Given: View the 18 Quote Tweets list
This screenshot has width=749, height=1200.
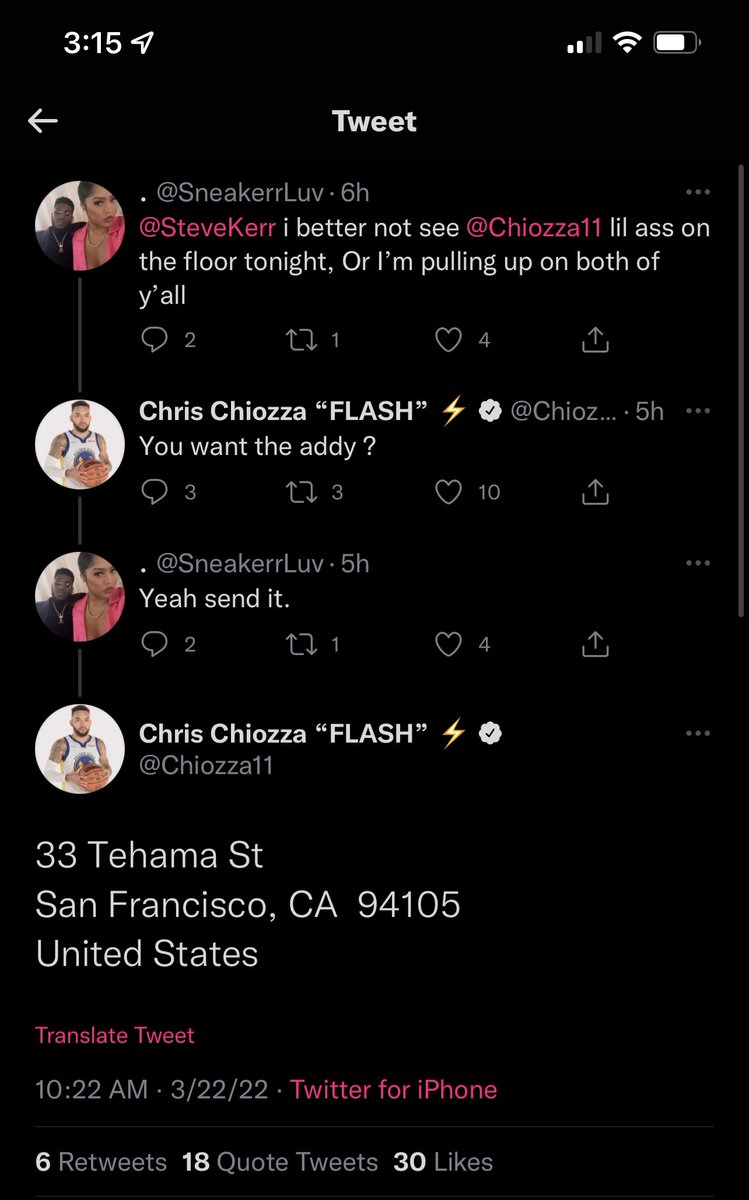Looking at the screenshot, I should coord(280,1162).
